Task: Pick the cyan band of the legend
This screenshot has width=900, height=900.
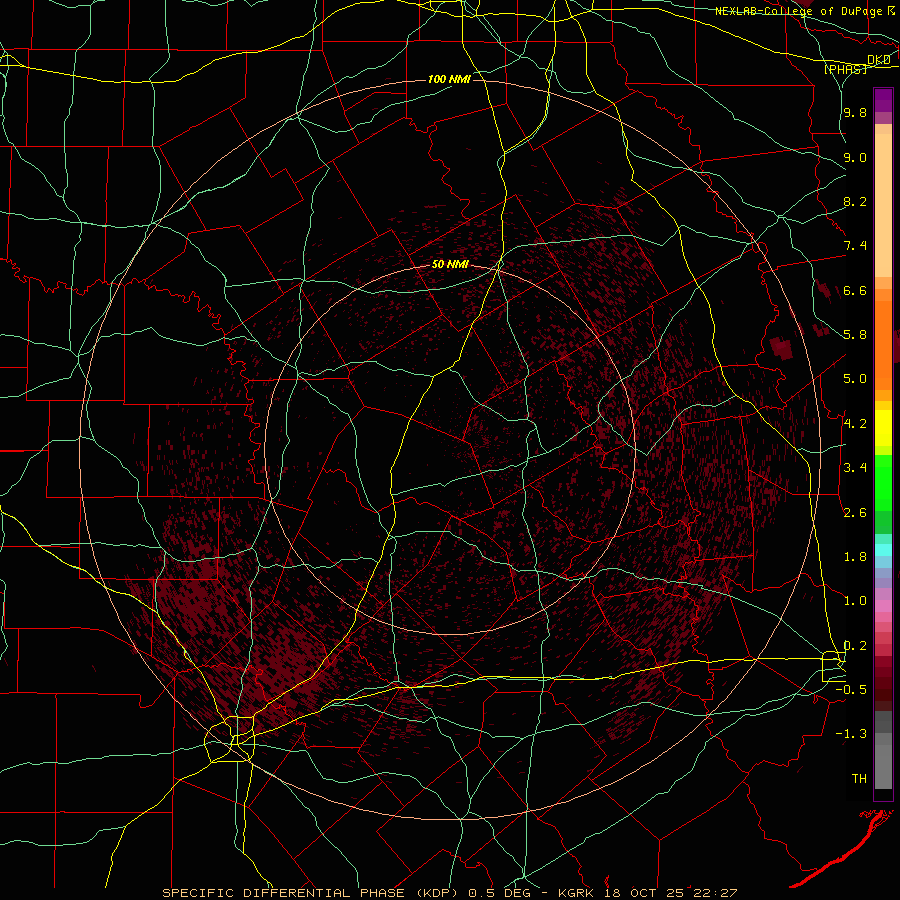Action: tap(883, 550)
